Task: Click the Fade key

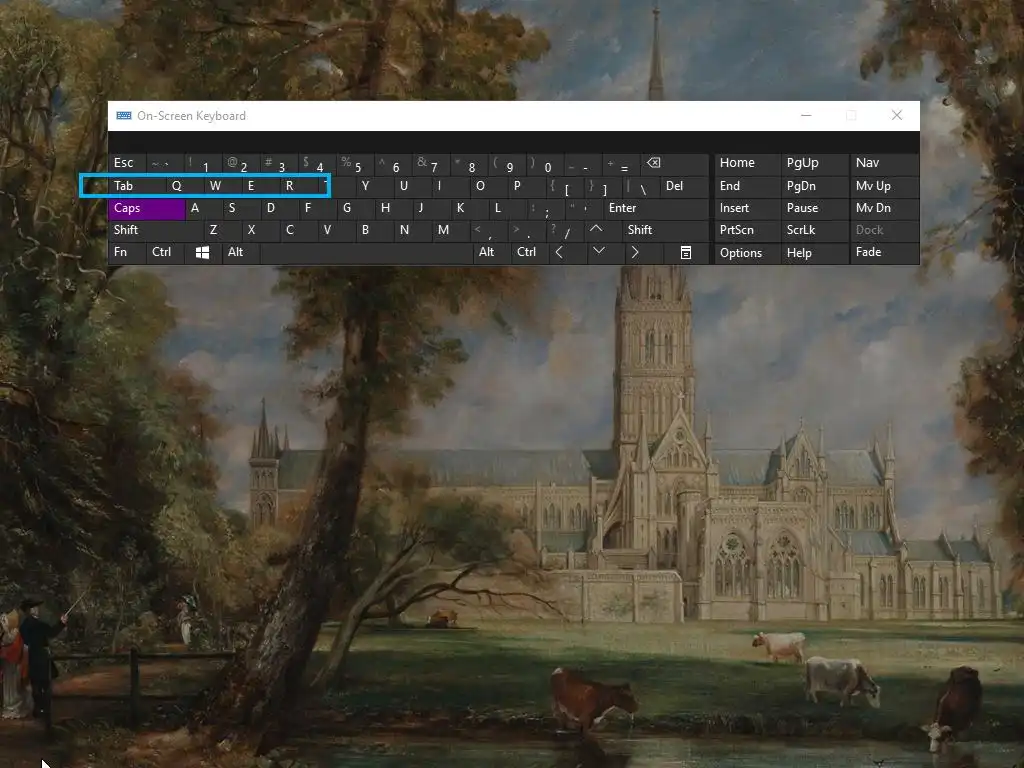Action: (x=884, y=252)
